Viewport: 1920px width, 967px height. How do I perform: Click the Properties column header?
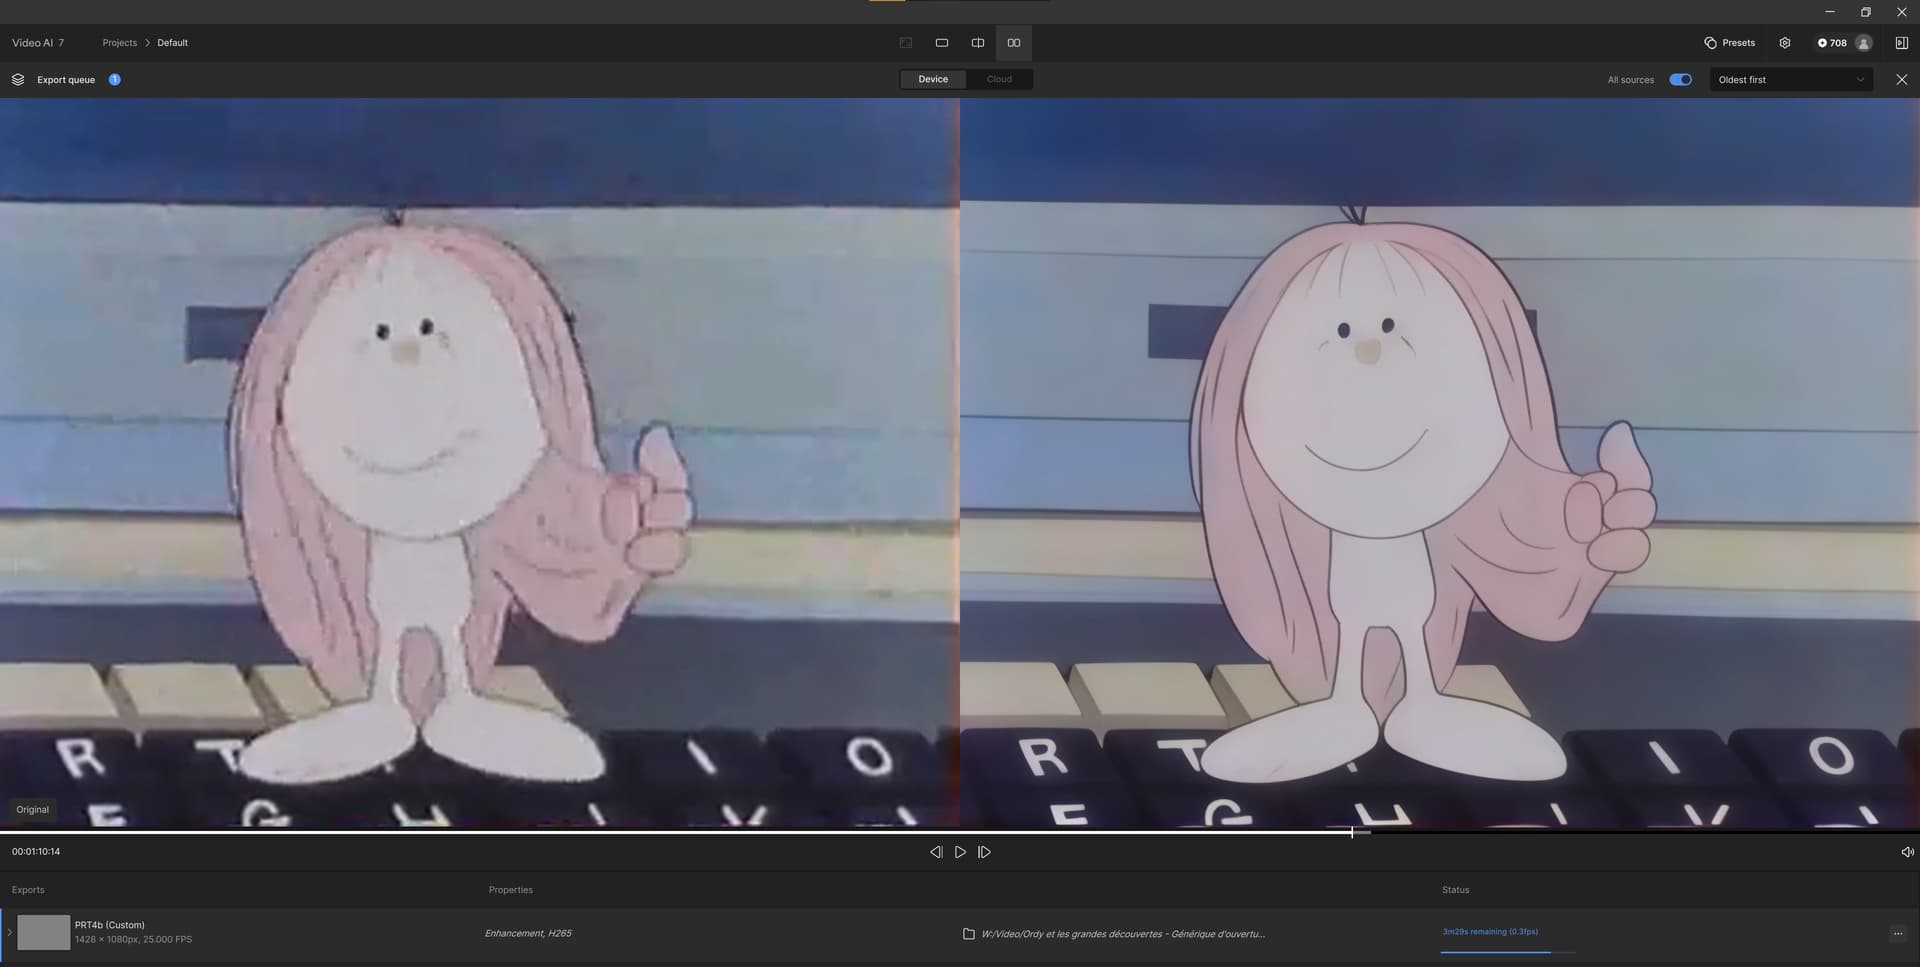point(511,890)
